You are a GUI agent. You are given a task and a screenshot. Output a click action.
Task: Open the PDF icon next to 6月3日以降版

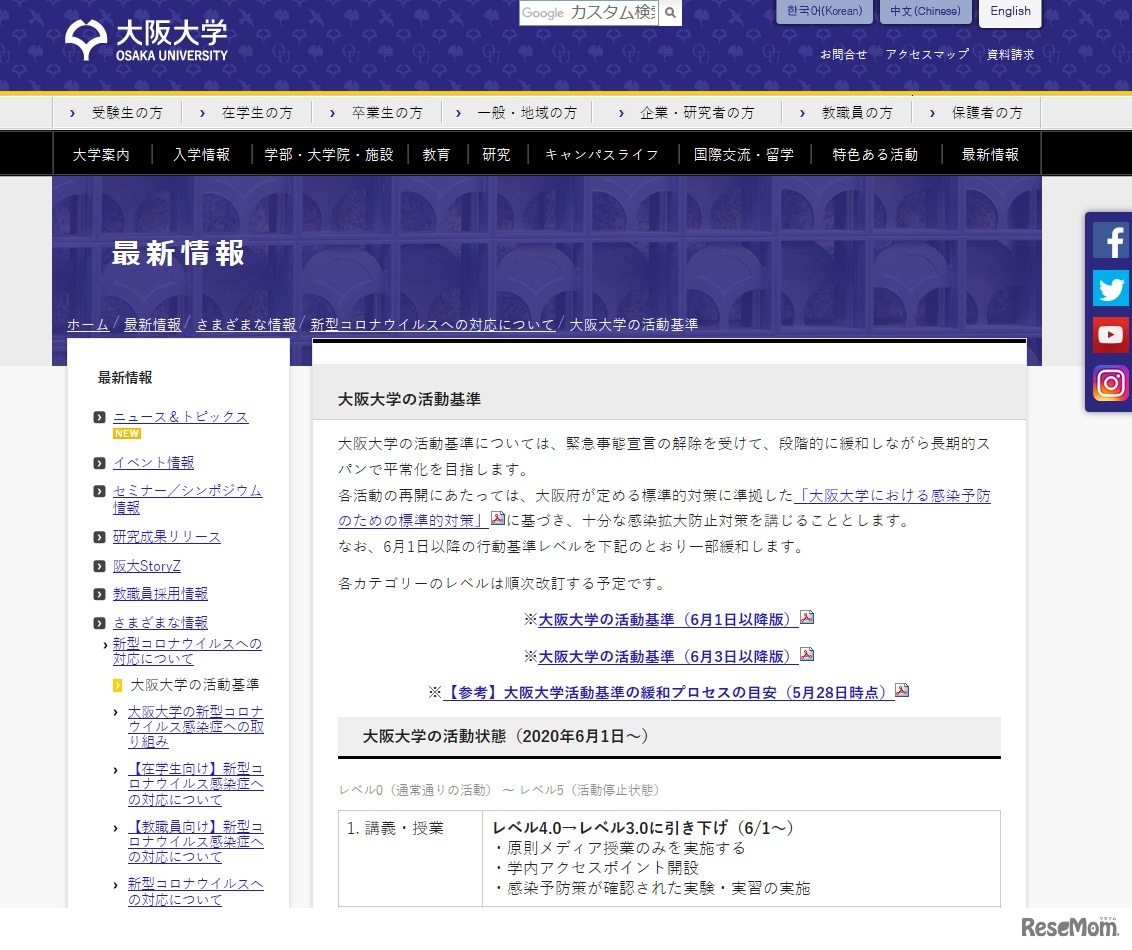pos(806,654)
